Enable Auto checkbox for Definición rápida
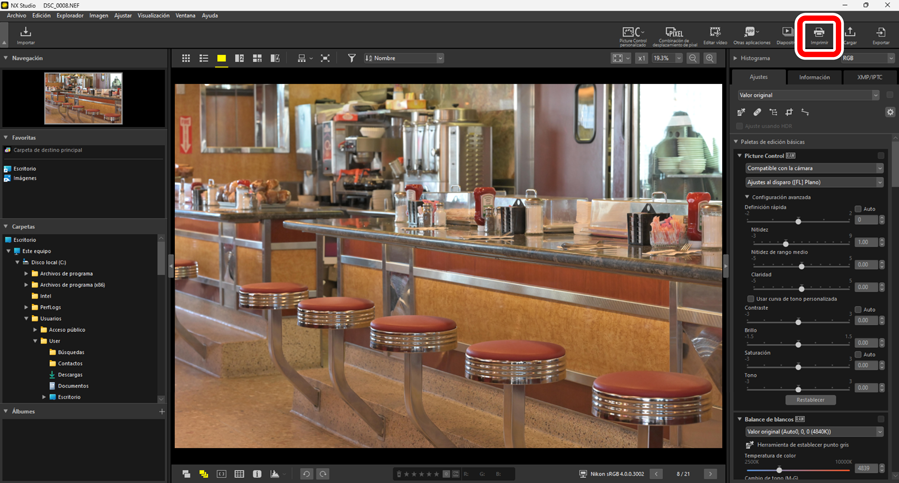Image resolution: width=899 pixels, height=483 pixels. click(x=858, y=209)
